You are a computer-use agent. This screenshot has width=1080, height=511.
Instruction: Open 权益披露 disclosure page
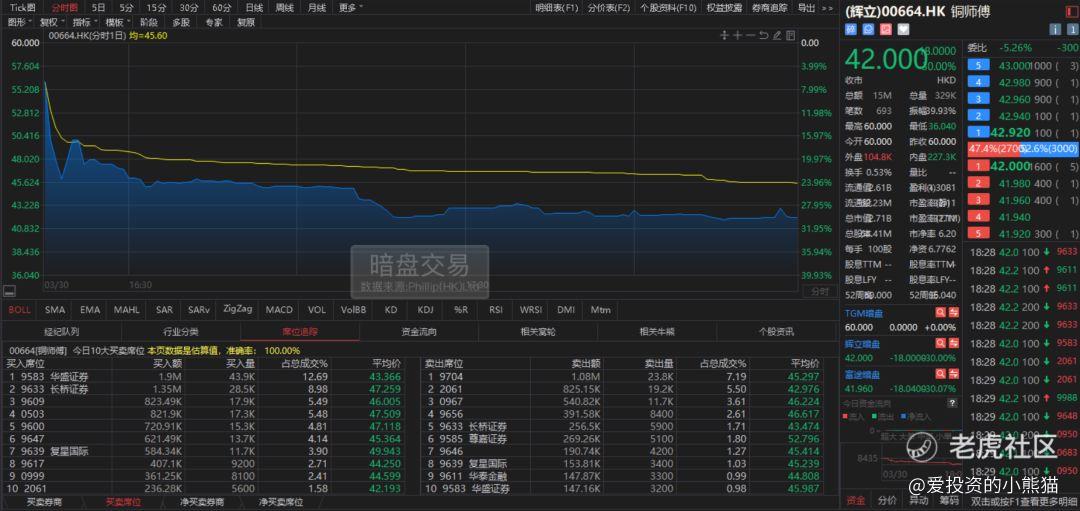click(x=725, y=8)
